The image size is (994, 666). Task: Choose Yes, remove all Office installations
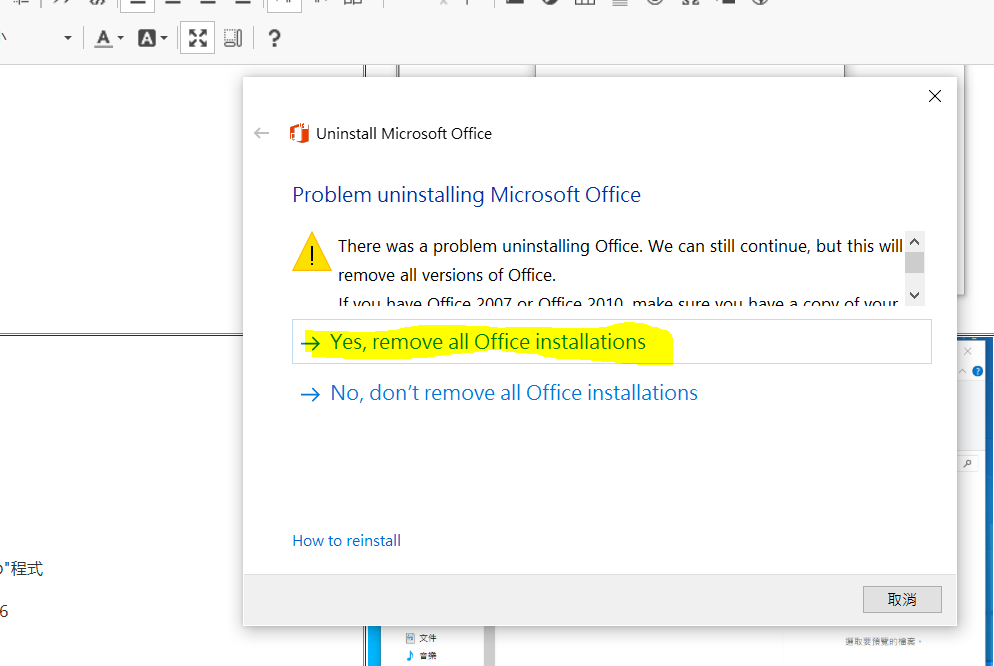pos(612,342)
